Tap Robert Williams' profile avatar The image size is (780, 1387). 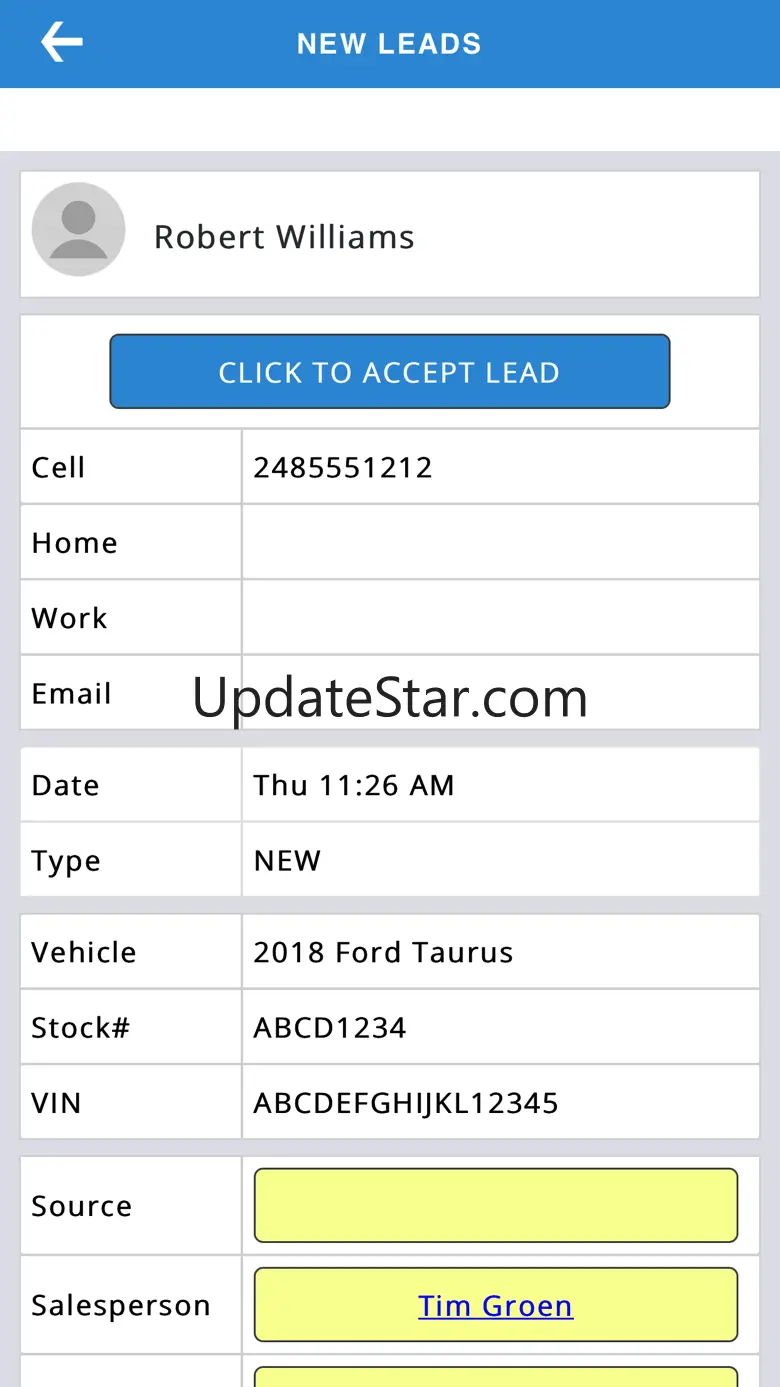pos(78,229)
